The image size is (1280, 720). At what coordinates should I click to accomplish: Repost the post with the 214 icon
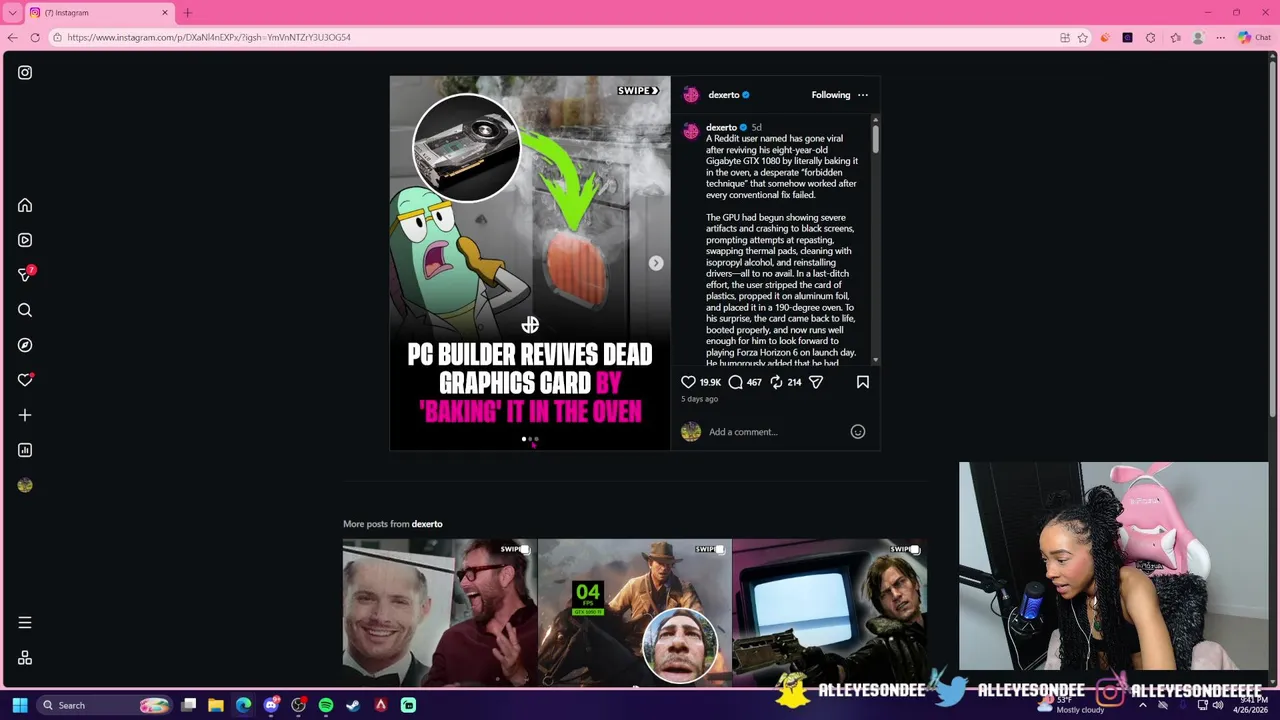click(x=776, y=382)
